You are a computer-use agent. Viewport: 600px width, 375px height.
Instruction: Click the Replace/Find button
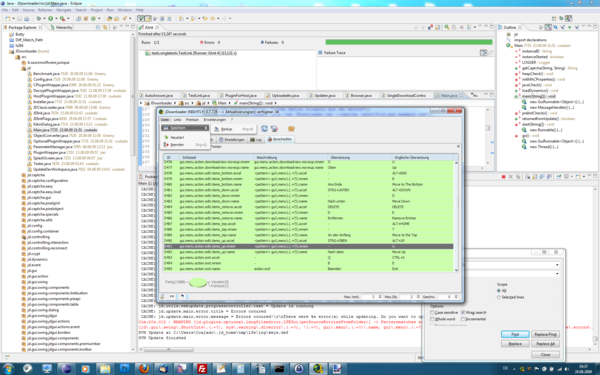click(545, 334)
